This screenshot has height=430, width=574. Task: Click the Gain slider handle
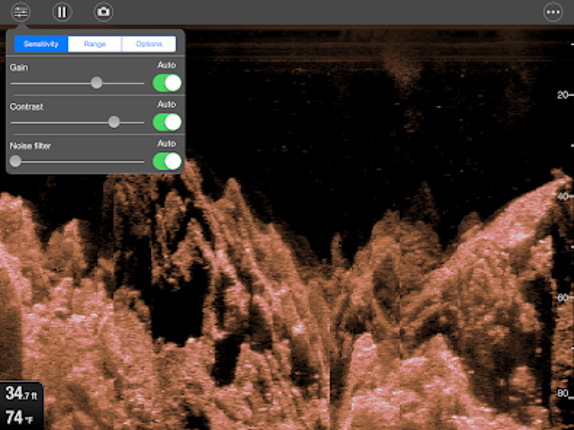point(97,83)
